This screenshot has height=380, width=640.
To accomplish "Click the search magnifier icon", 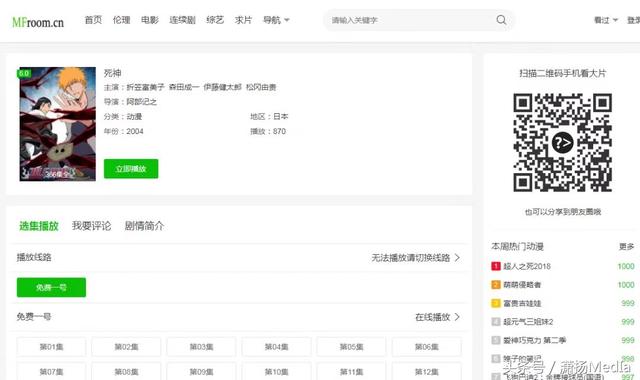I will pos(501,20).
